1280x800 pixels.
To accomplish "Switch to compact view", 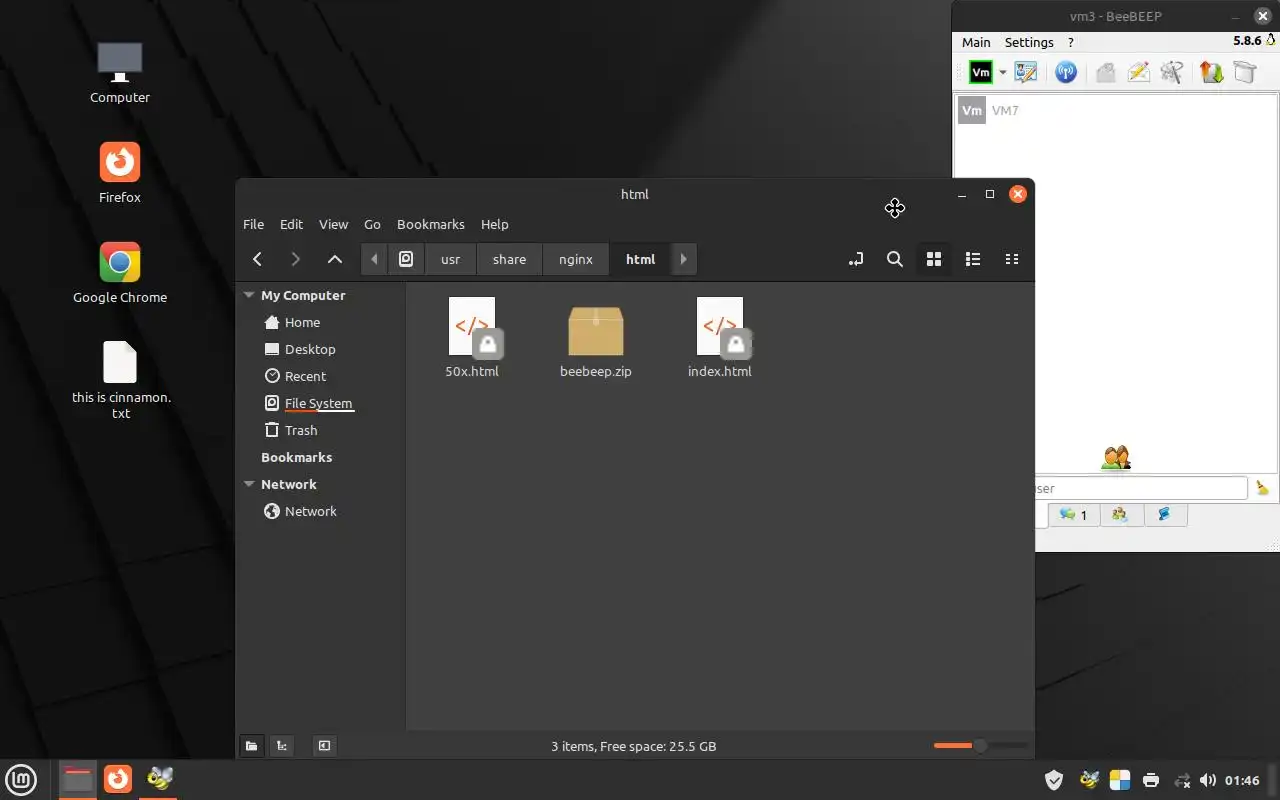I will tap(1012, 259).
